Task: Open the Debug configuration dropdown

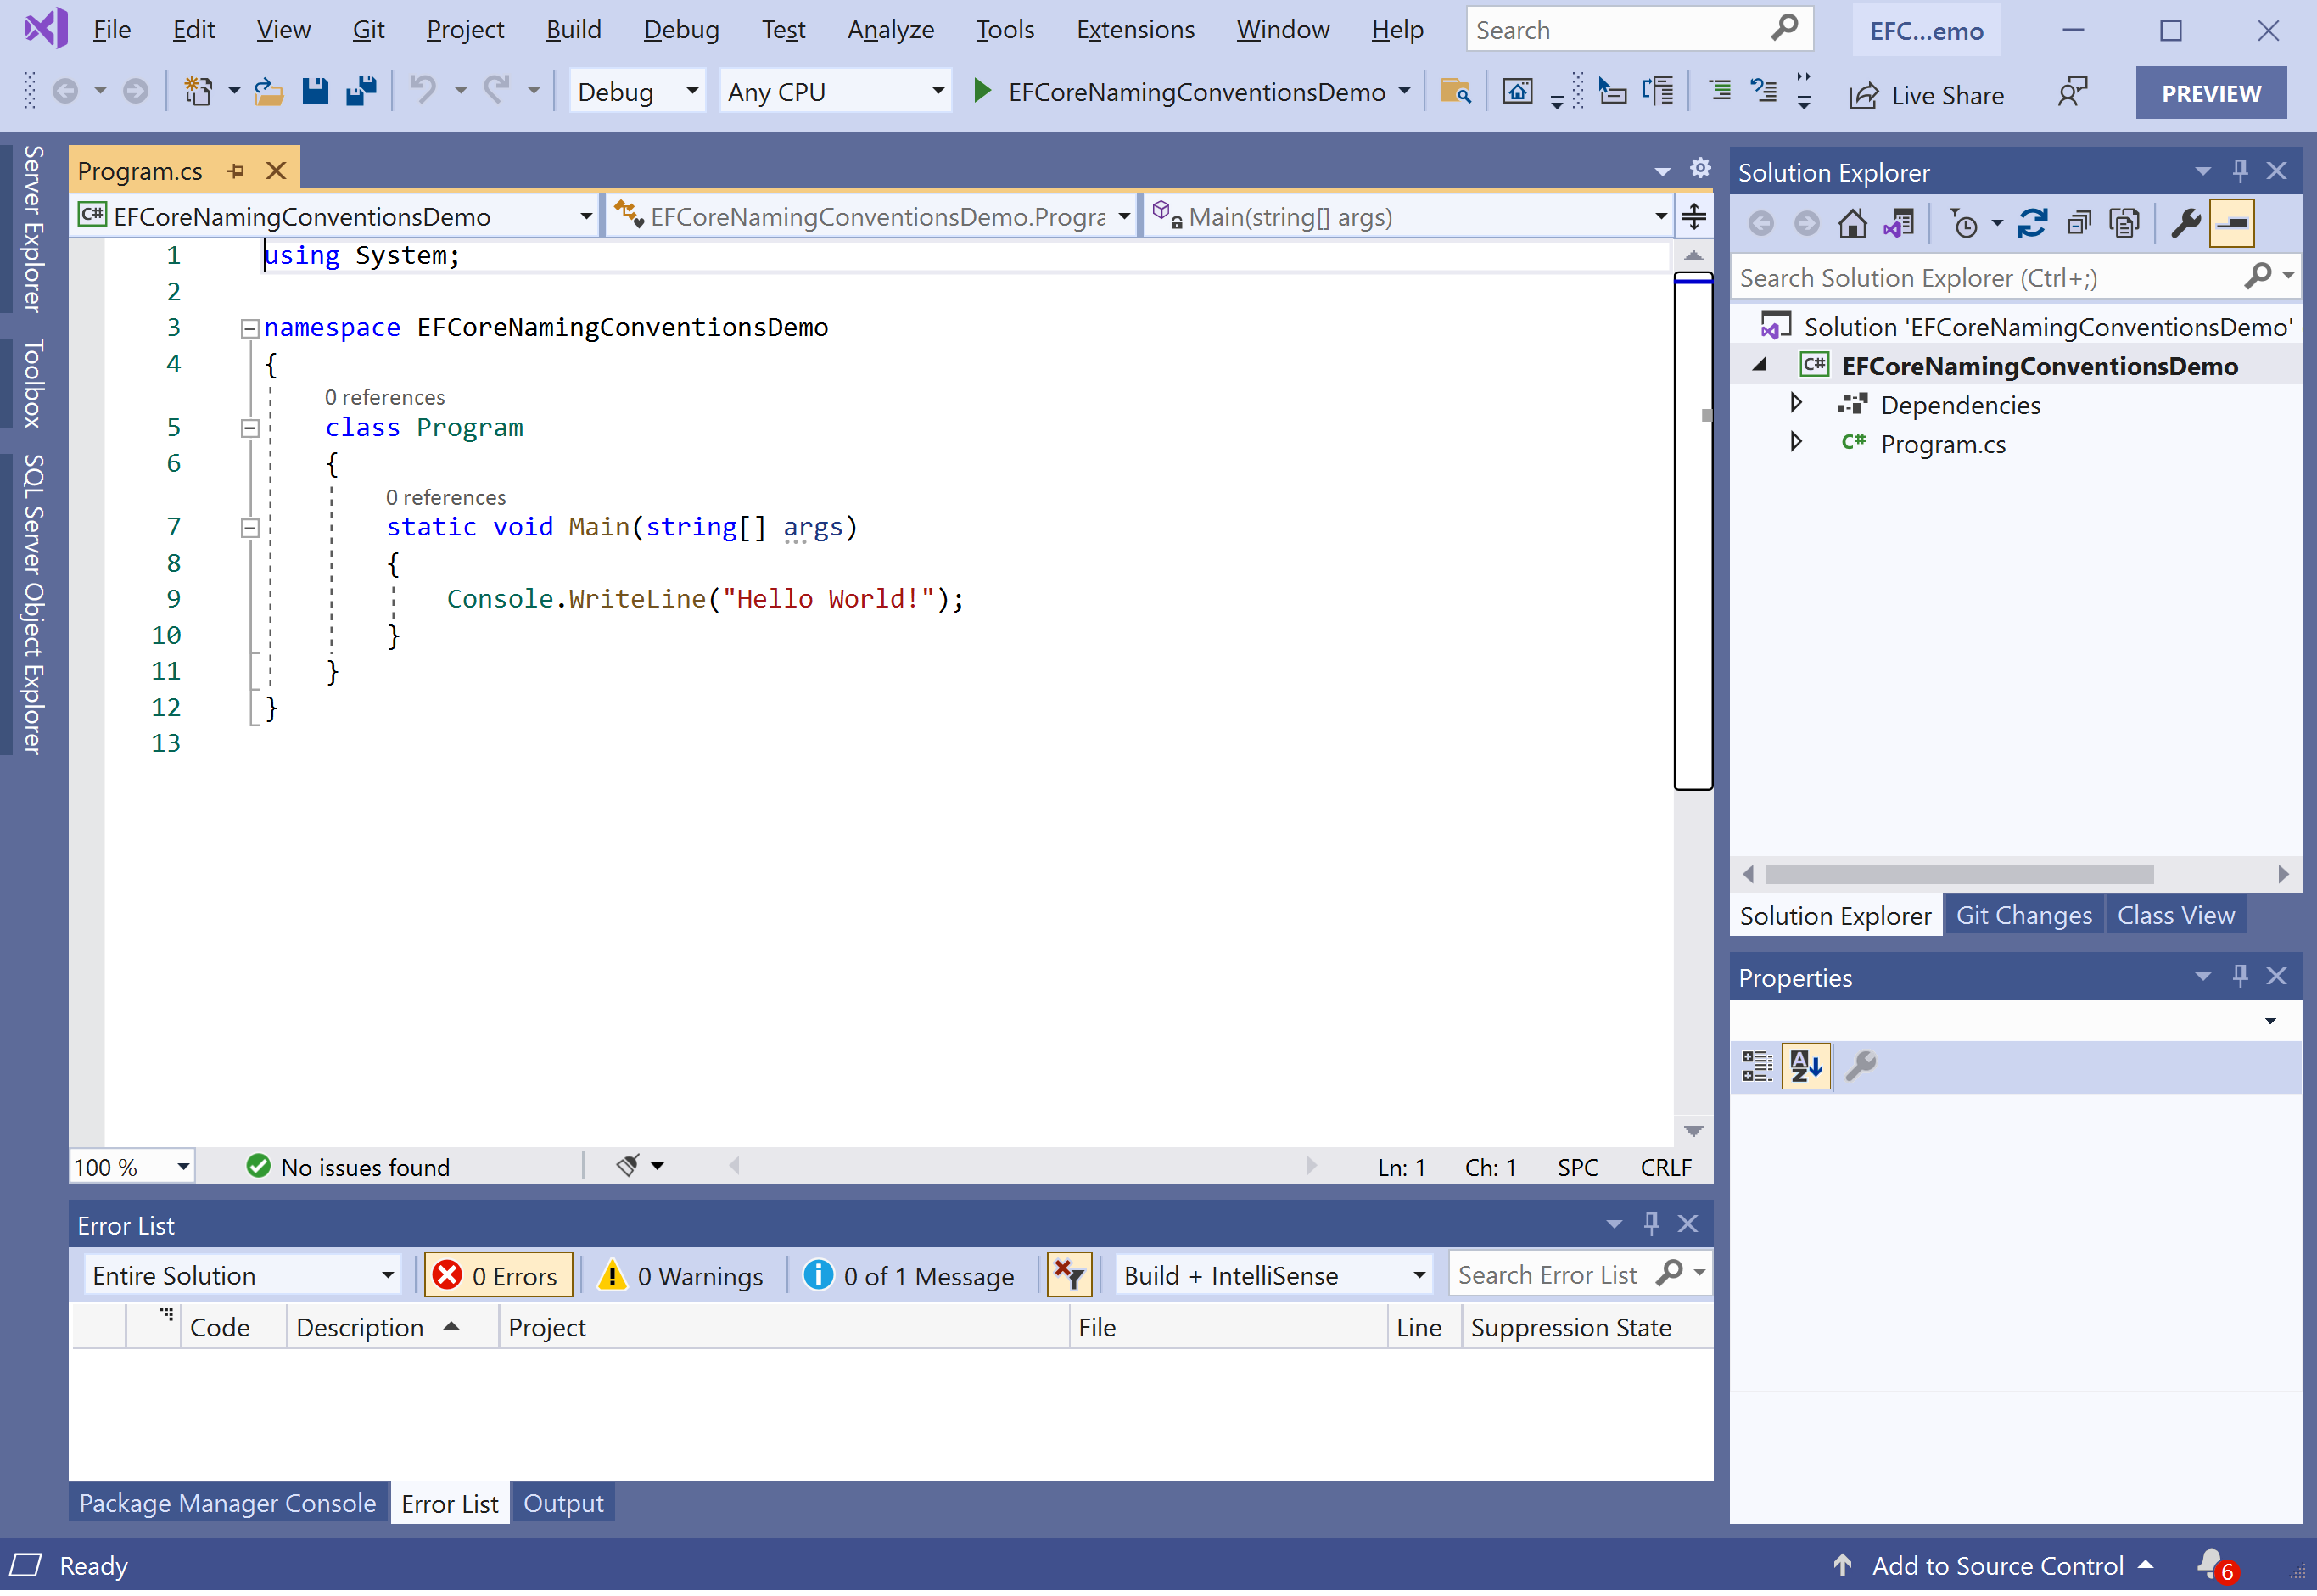Action: coord(636,92)
